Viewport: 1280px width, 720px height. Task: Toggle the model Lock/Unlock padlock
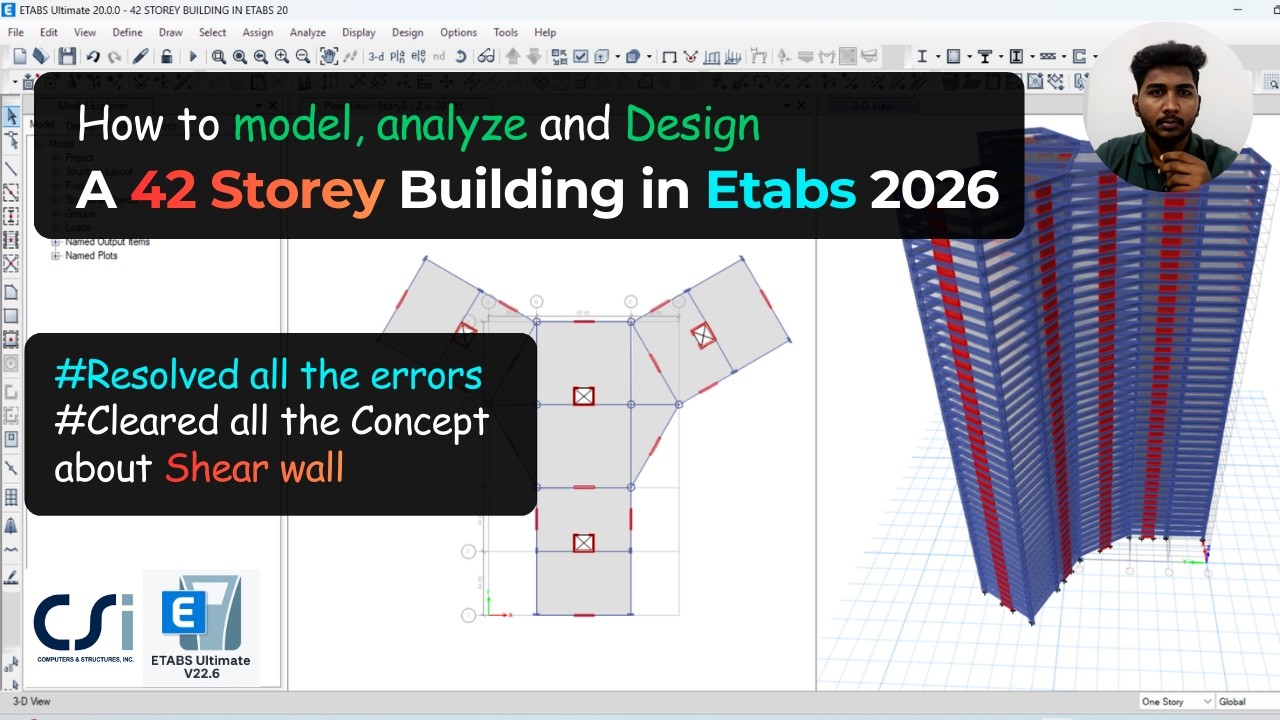(166, 57)
